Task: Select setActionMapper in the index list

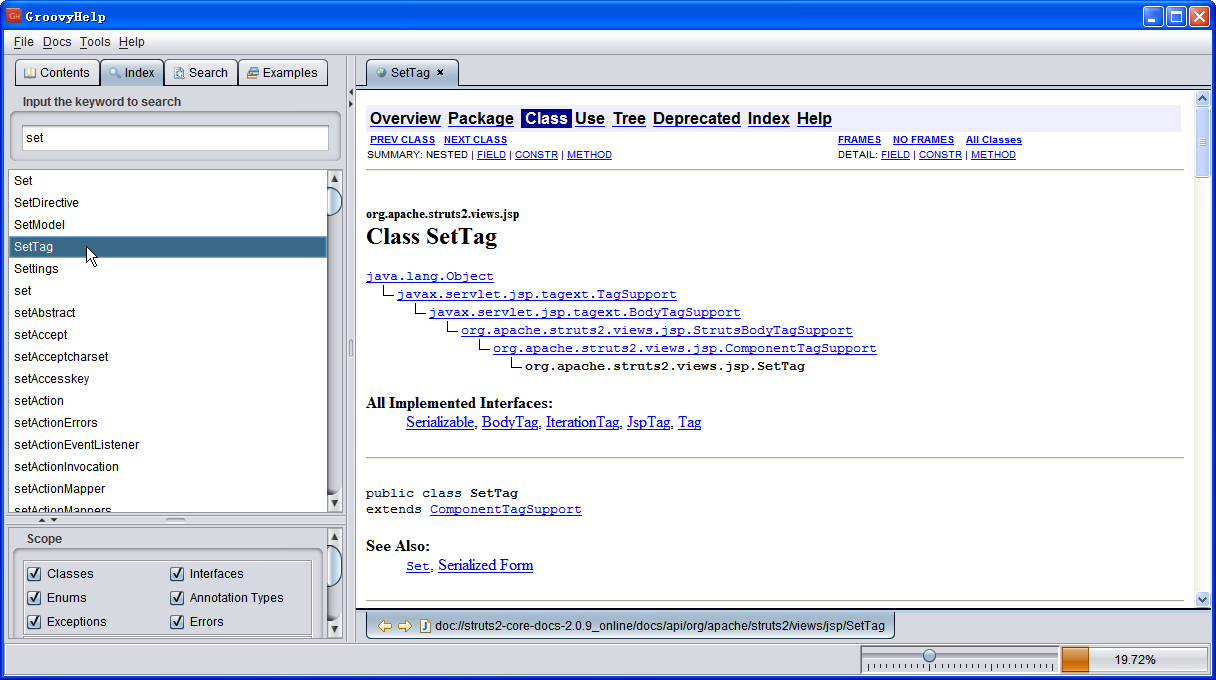Action: [168, 489]
